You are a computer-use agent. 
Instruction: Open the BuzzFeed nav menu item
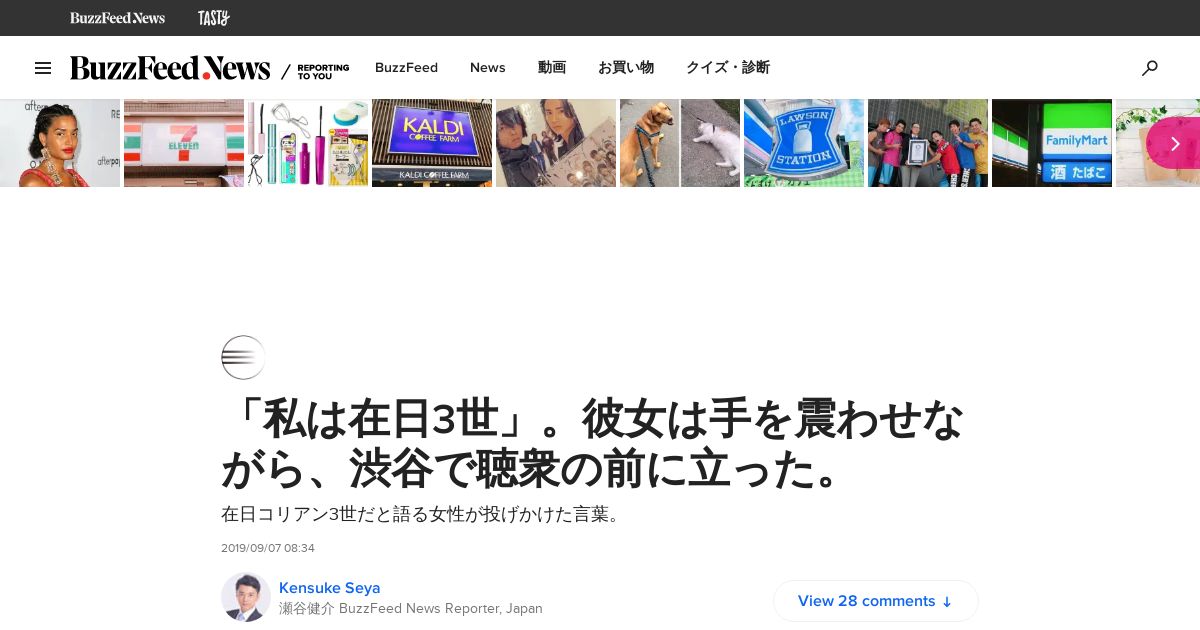click(406, 68)
